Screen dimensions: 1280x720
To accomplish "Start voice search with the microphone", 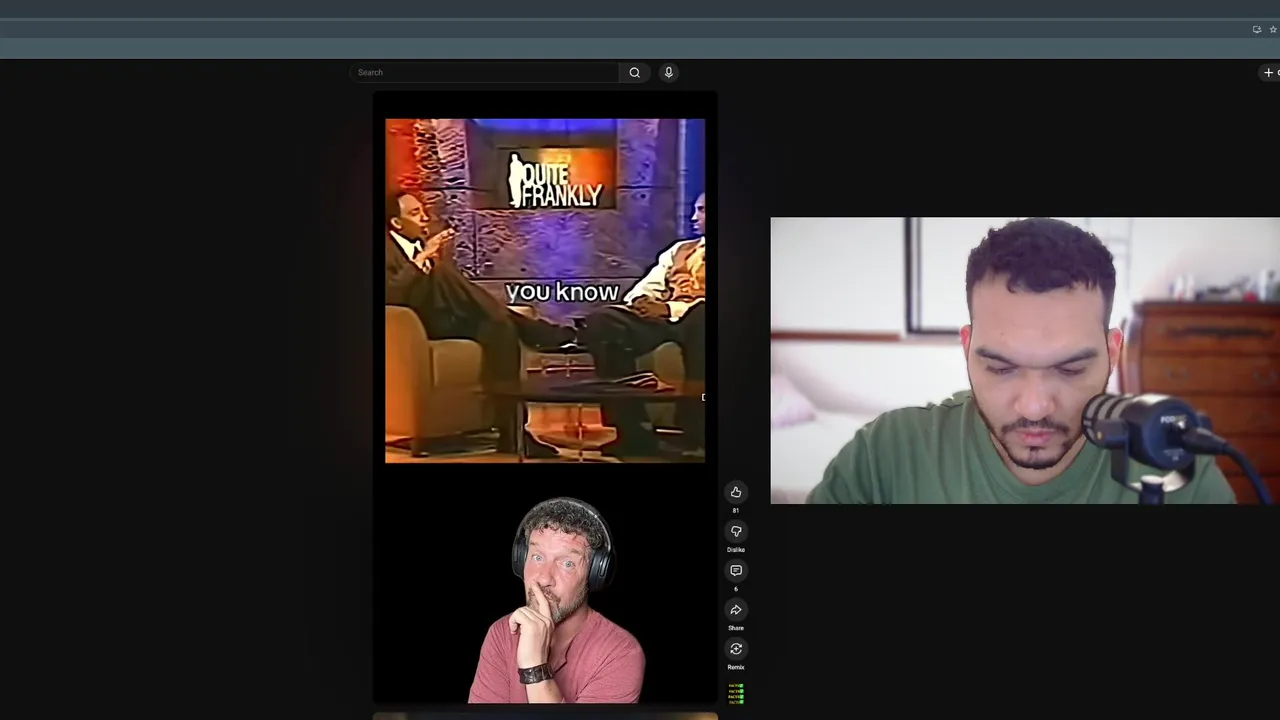I will point(669,72).
